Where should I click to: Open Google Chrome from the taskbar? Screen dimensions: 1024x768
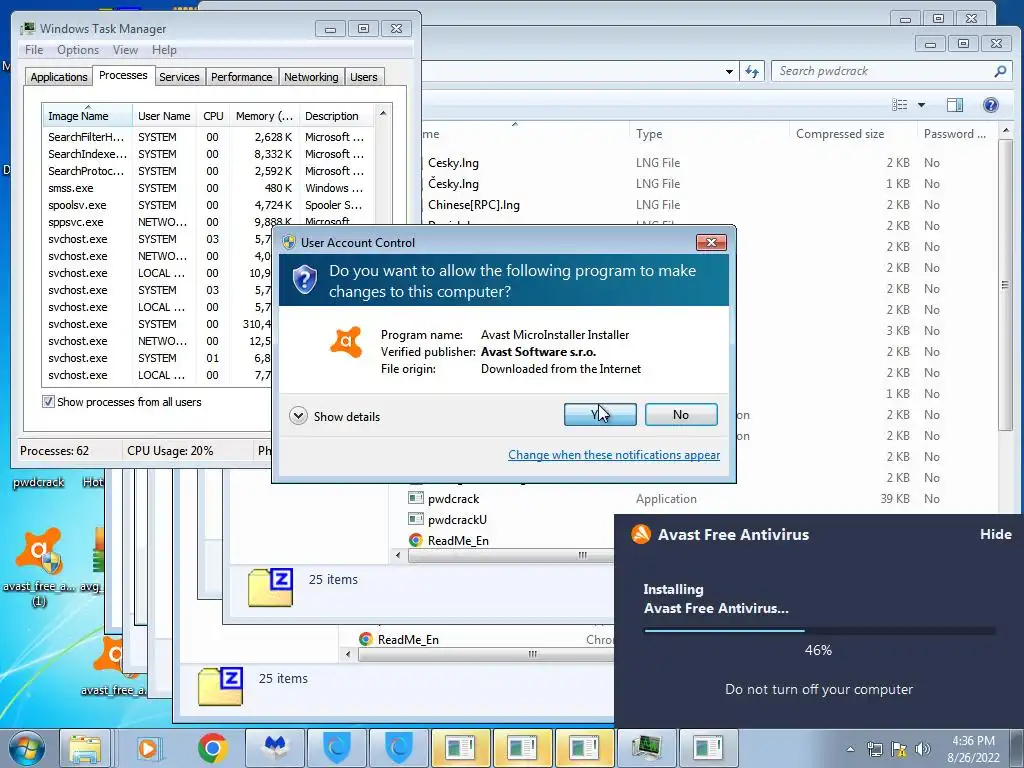(x=212, y=748)
